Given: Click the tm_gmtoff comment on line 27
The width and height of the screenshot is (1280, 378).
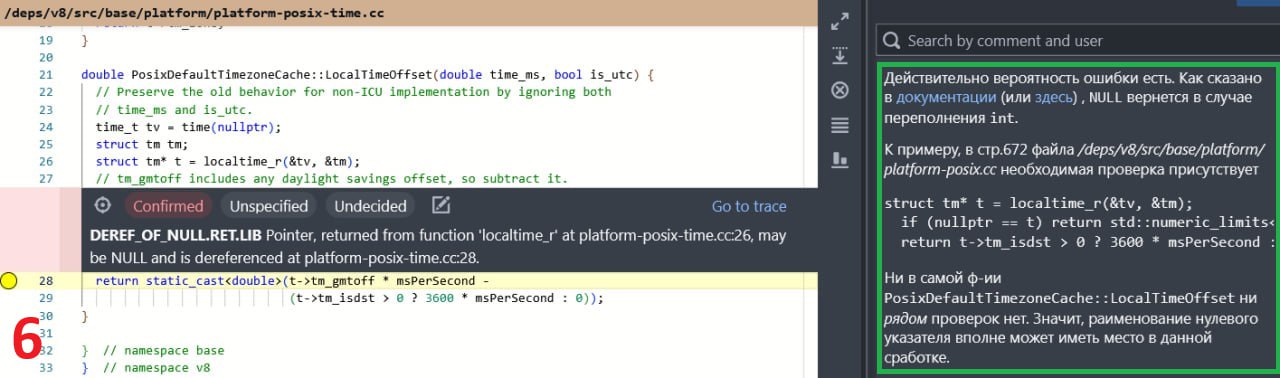Looking at the screenshot, I should 331,178.
